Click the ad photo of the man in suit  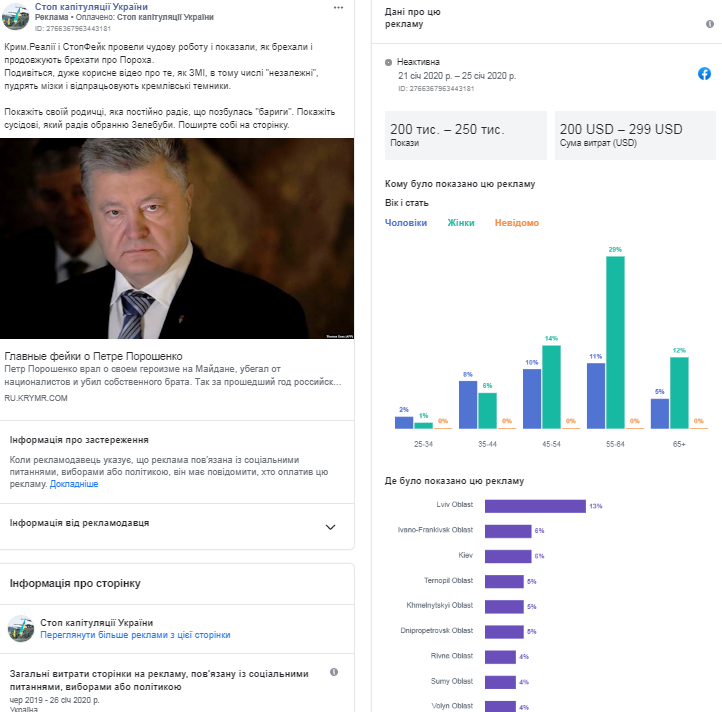tap(177, 239)
